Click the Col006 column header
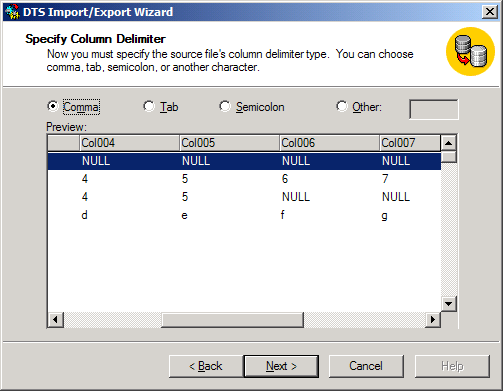Viewport: 503px width, 391px height. pyautogui.click(x=329, y=143)
